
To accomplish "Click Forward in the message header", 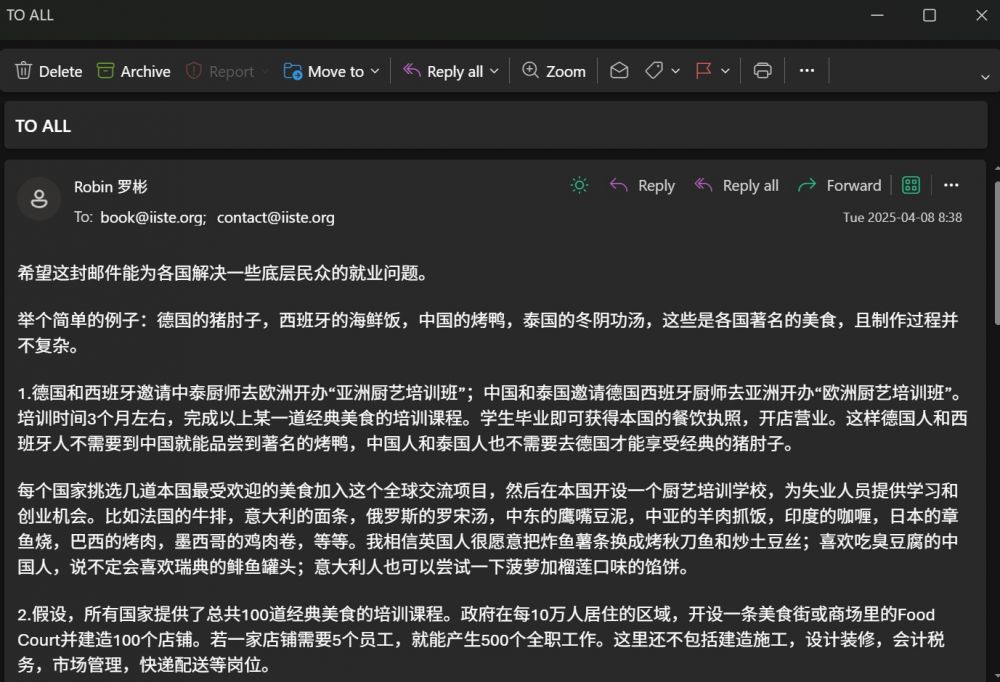I will [x=839, y=185].
